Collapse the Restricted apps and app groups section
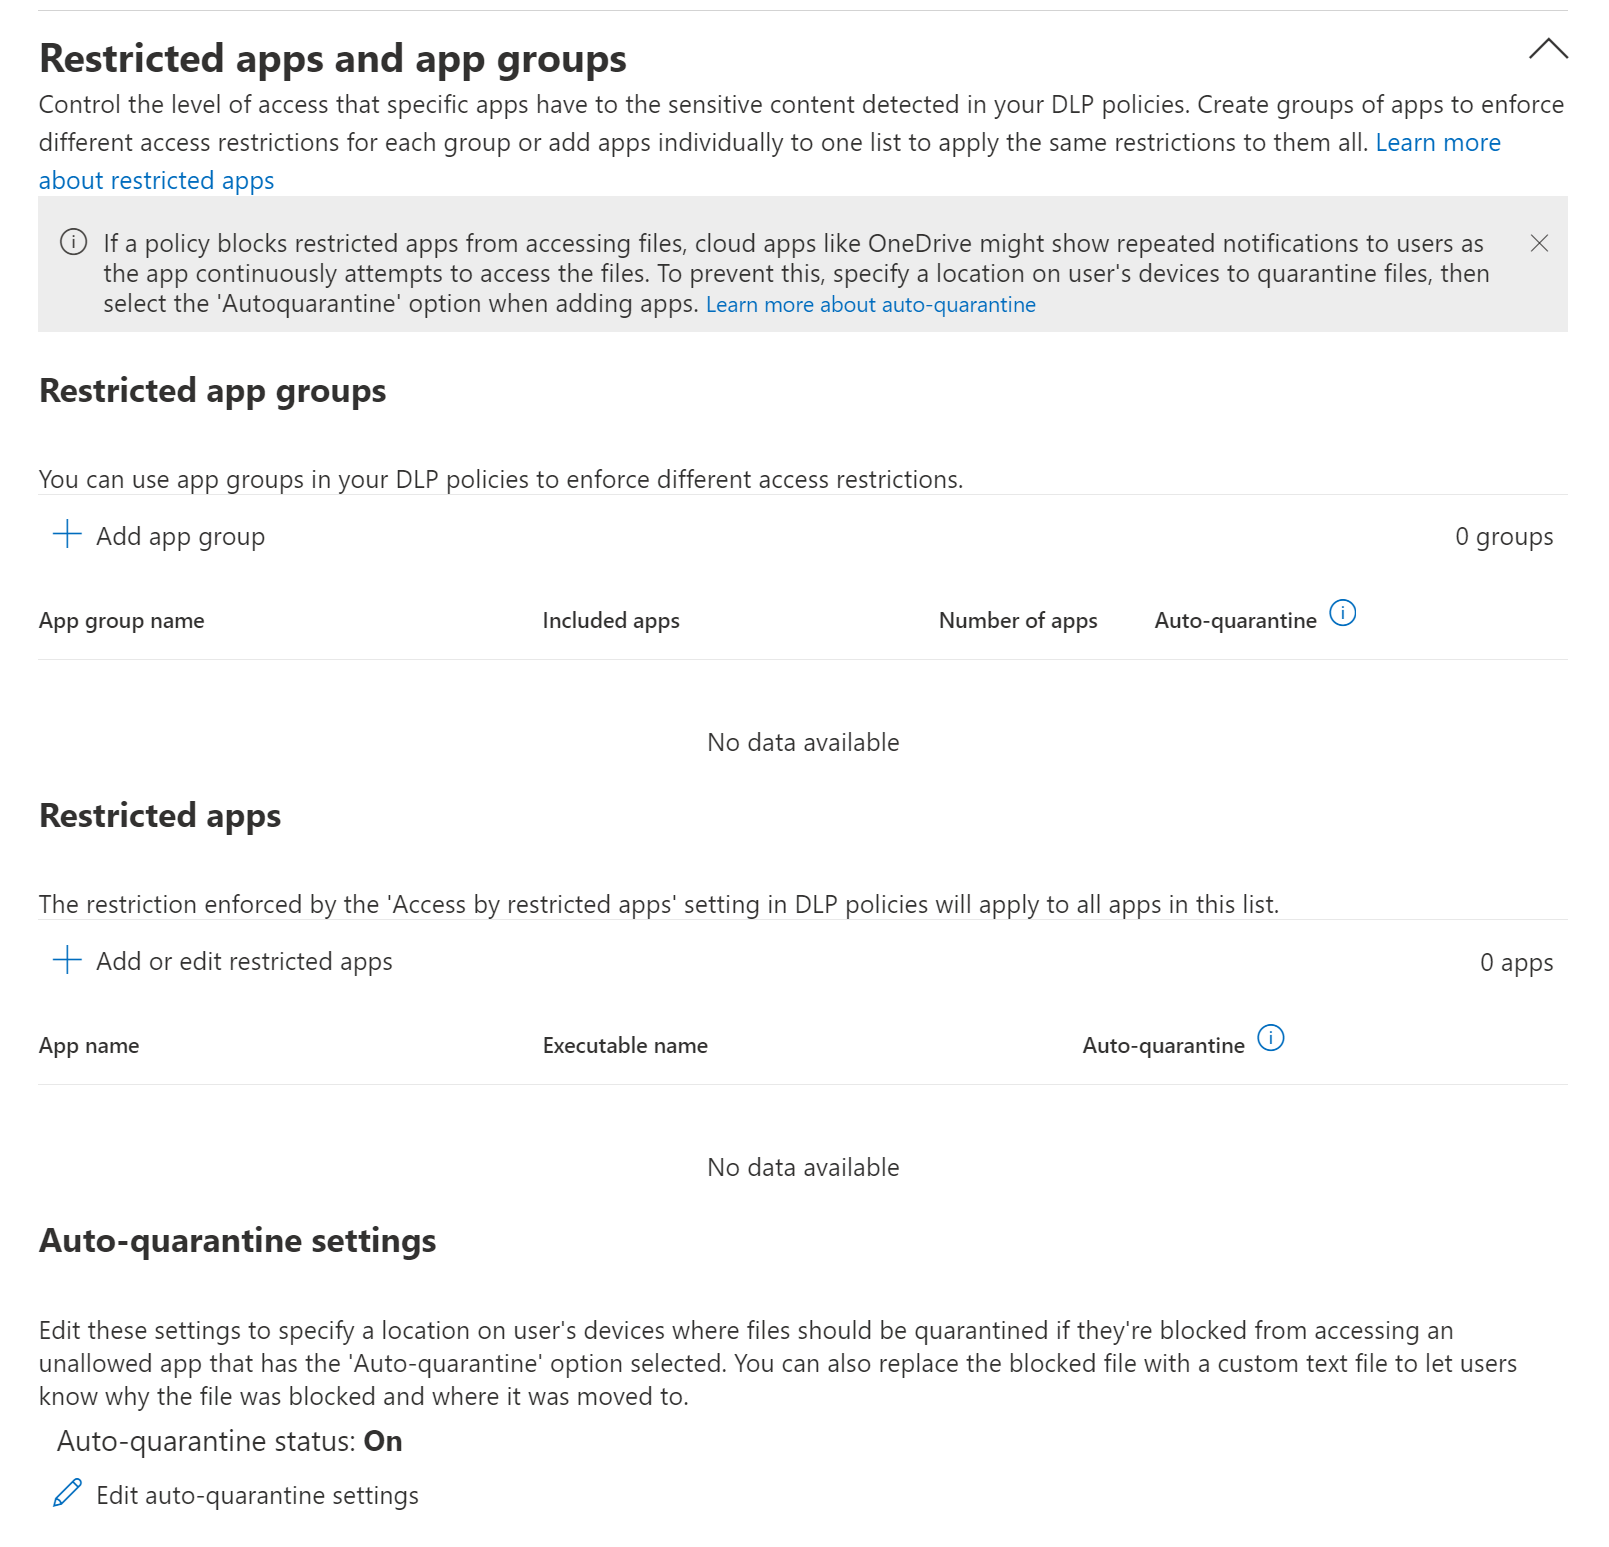 tap(1547, 50)
